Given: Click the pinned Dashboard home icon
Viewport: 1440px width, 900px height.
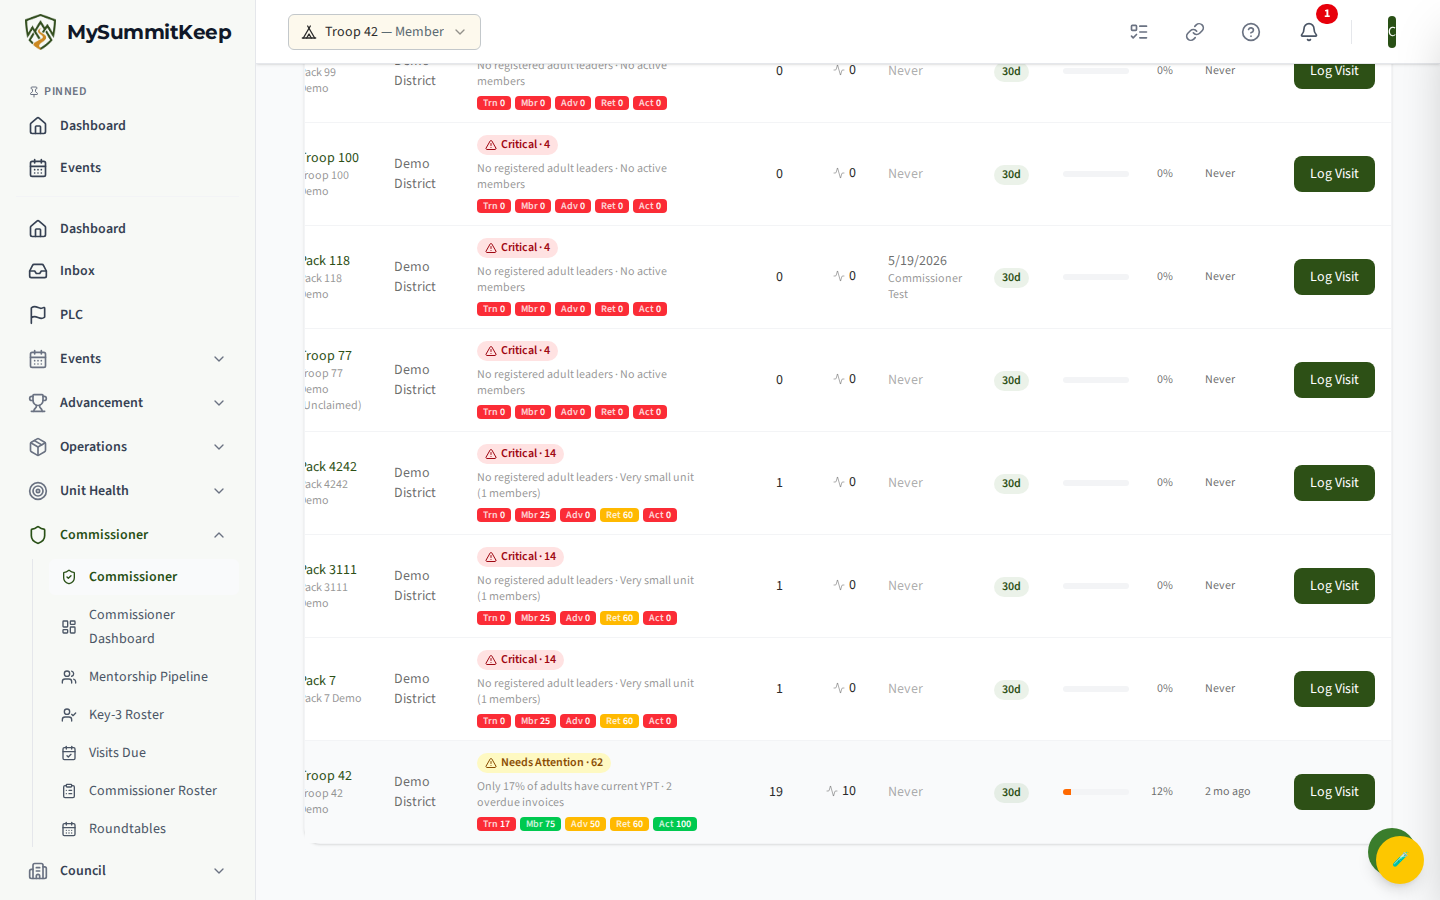Looking at the screenshot, I should coord(38,126).
